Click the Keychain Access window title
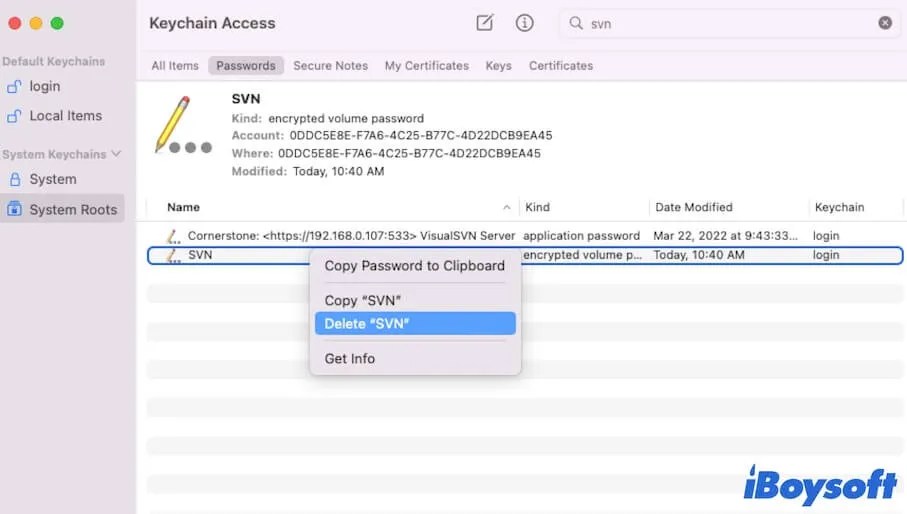The image size is (907, 514). [x=212, y=23]
